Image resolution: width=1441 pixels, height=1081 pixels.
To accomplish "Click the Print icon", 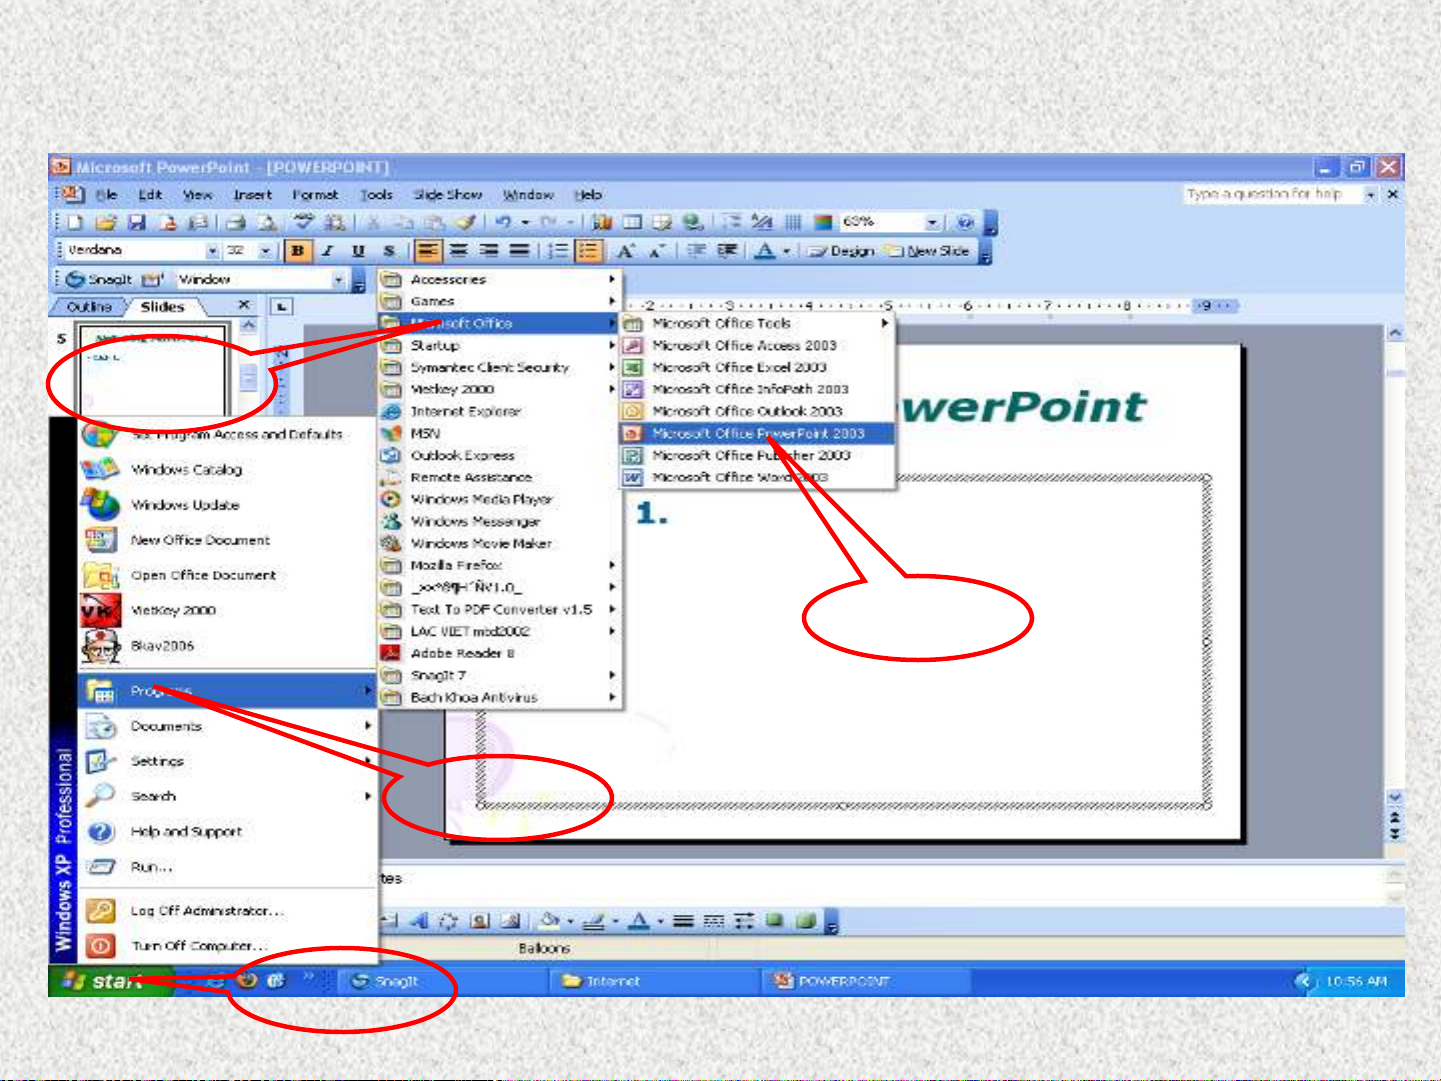I will [x=236, y=222].
